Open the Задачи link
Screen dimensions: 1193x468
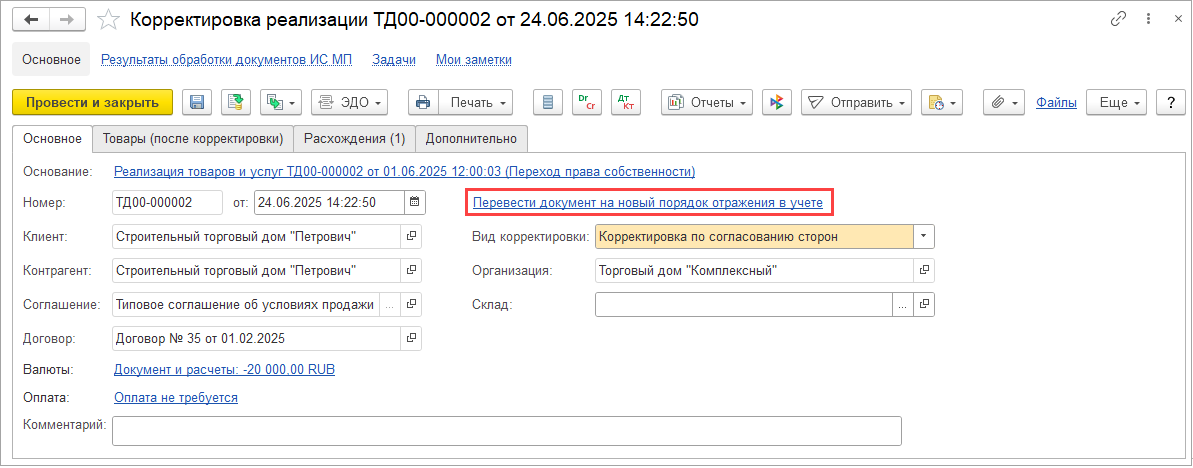393,59
